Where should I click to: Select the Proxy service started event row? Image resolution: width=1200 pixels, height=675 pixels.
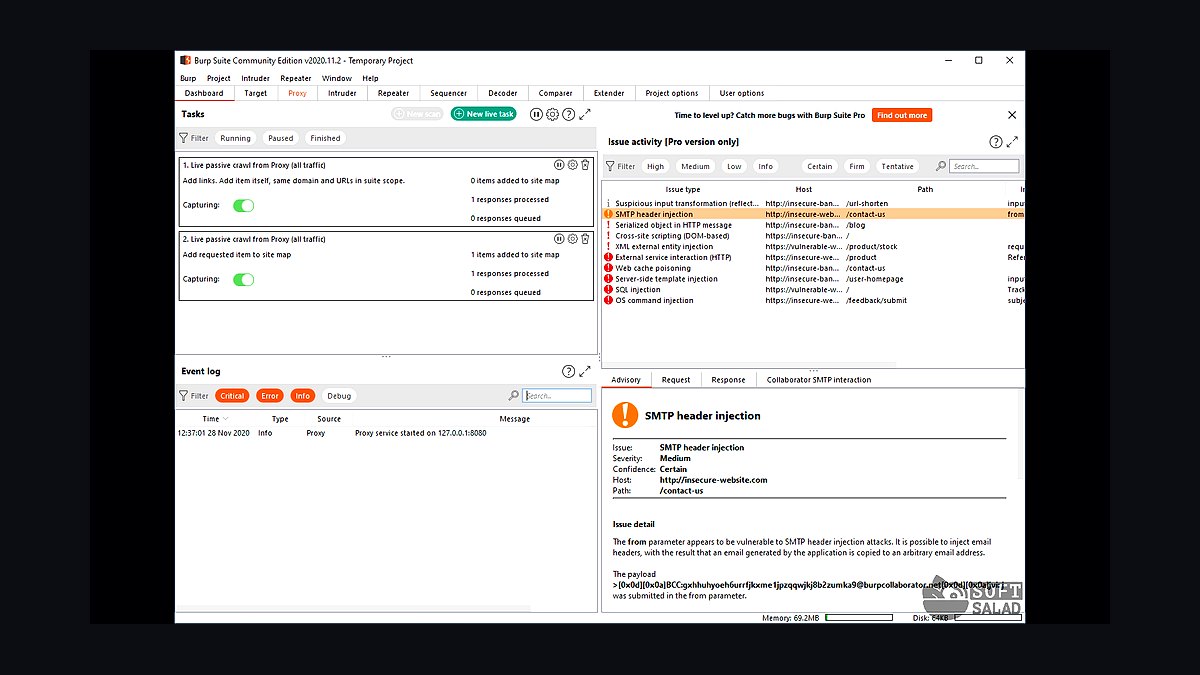[385, 433]
